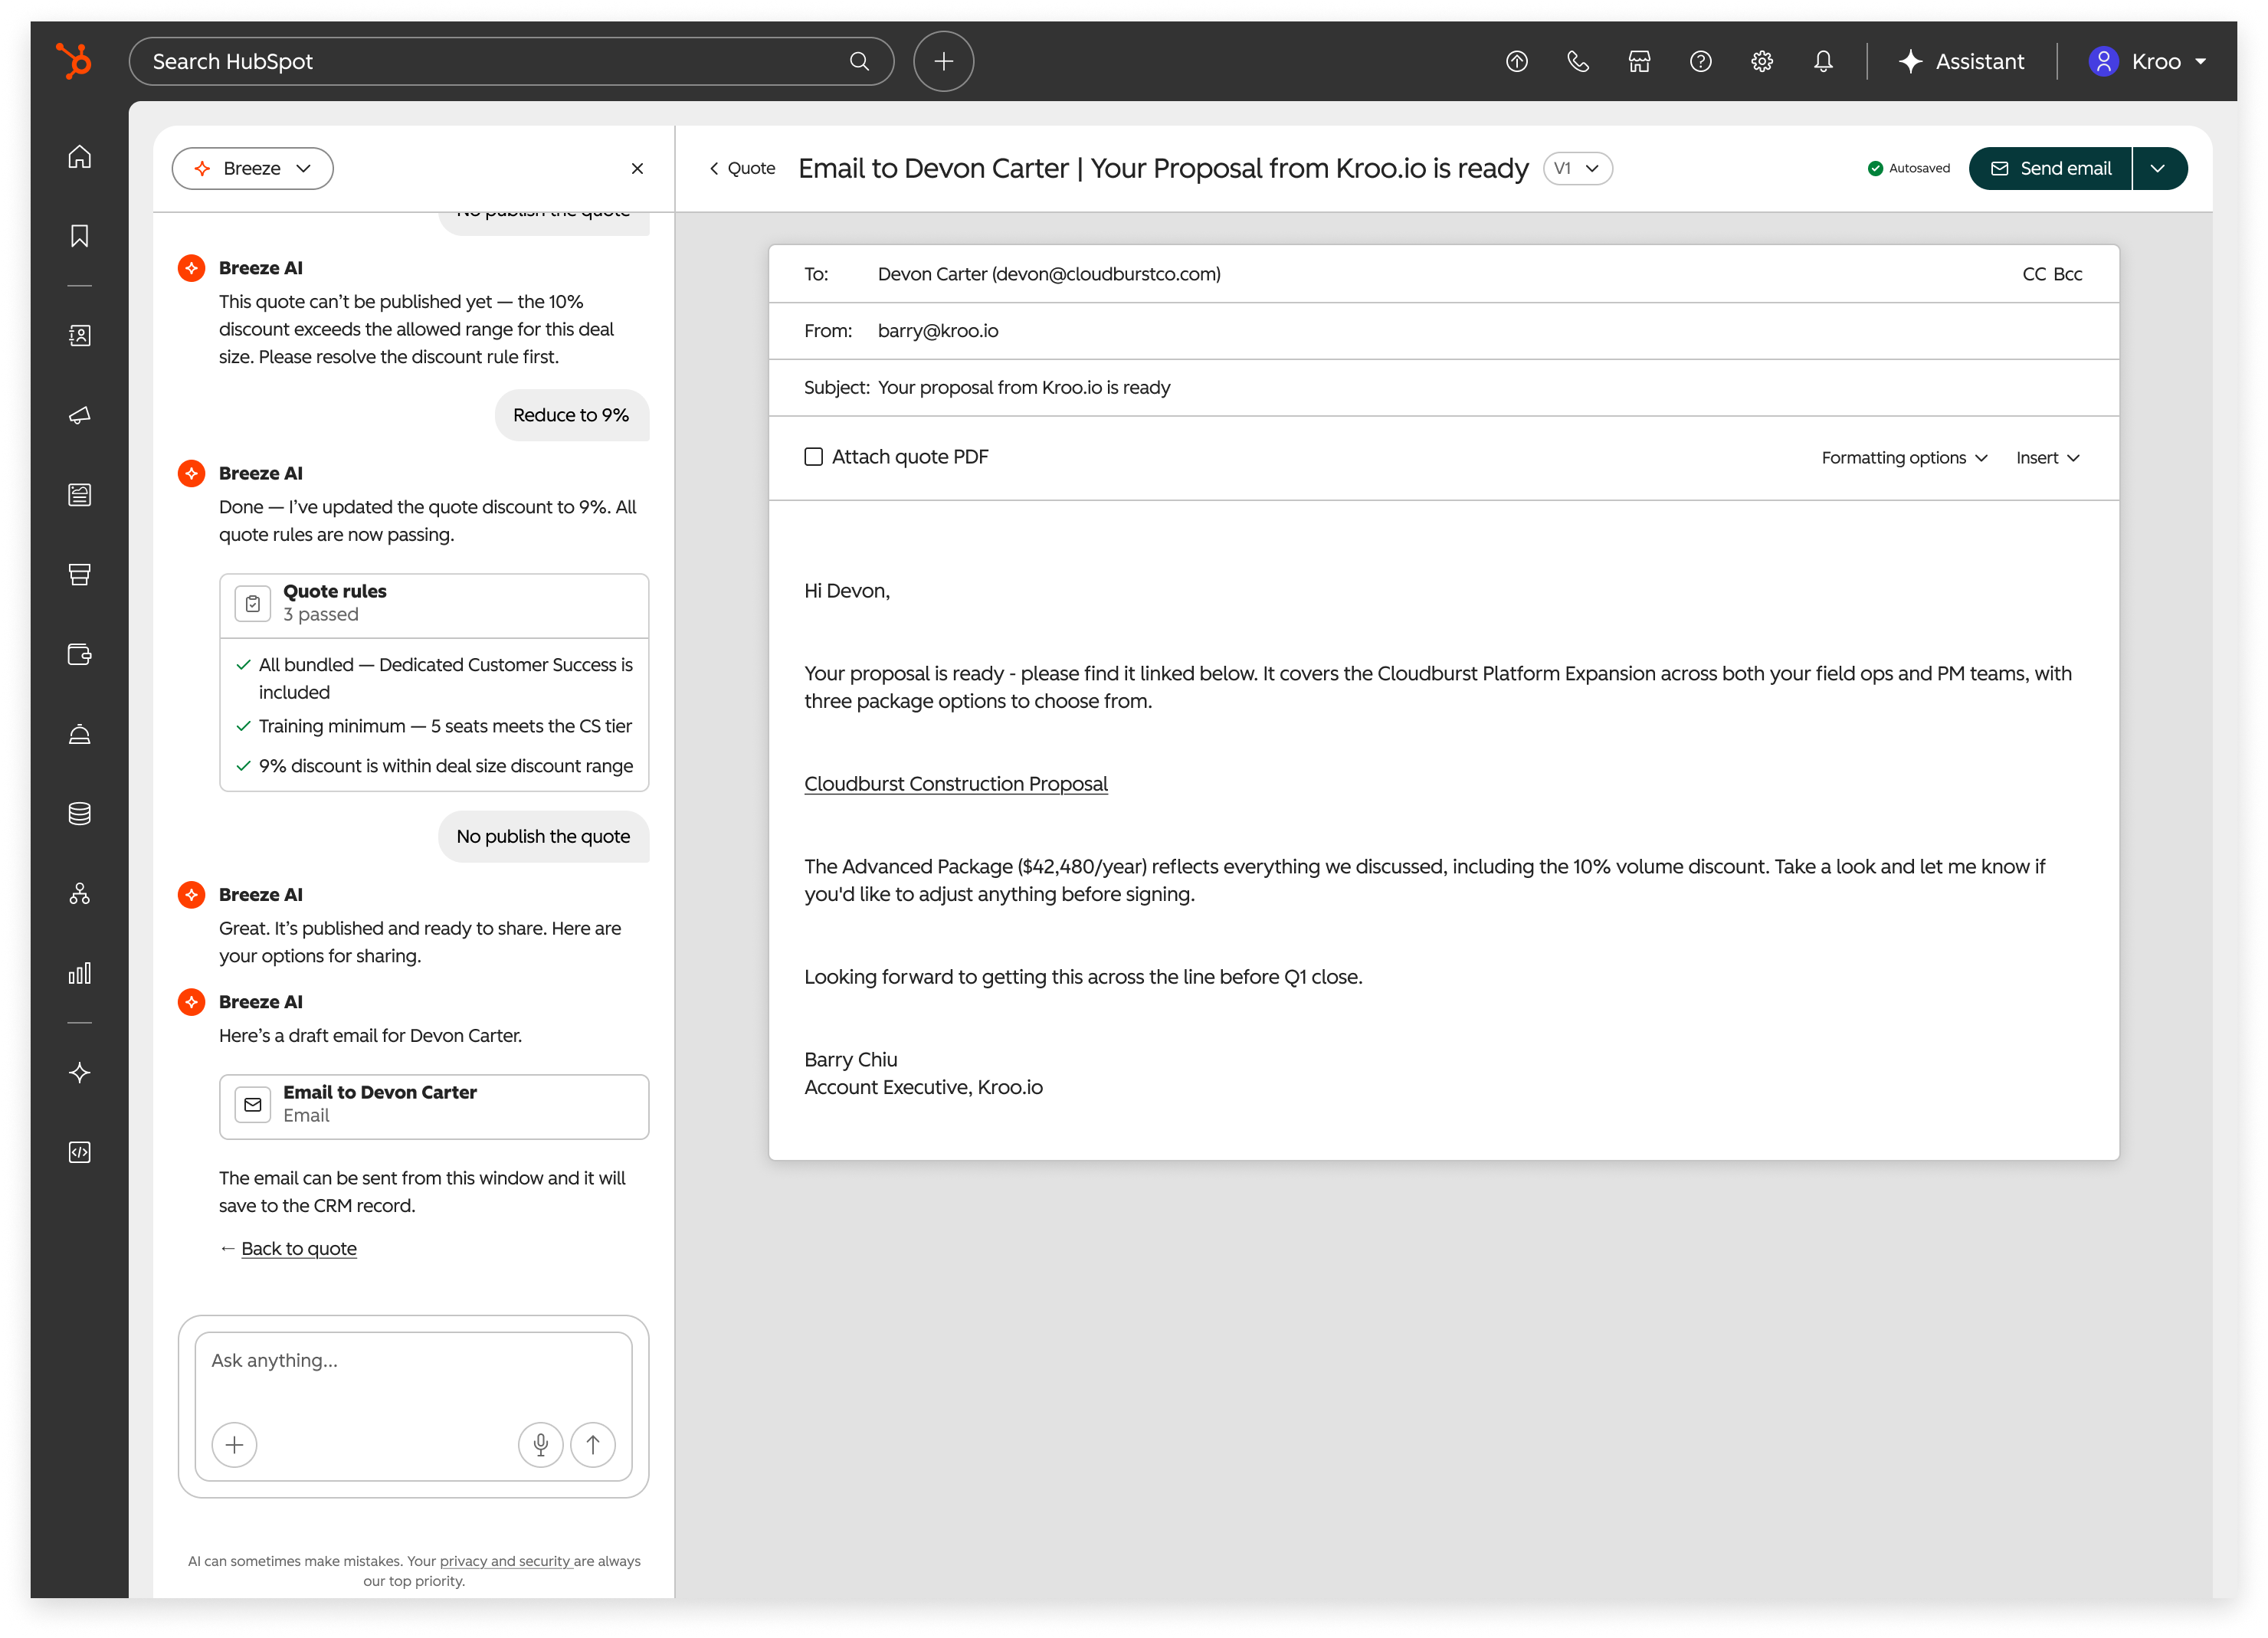This screenshot has width=2268, height=1638.
Task: Click Bcc in the email header
Action: (2068, 274)
